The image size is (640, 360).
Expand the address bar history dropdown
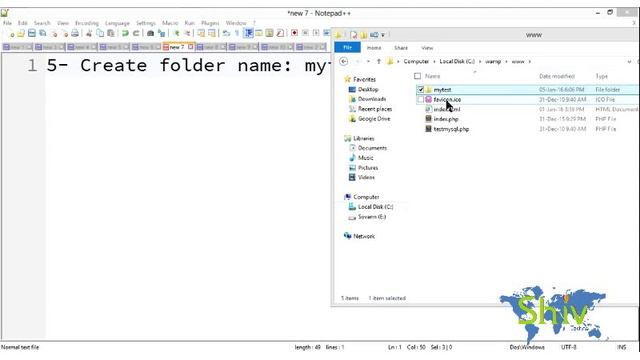pos(629,62)
